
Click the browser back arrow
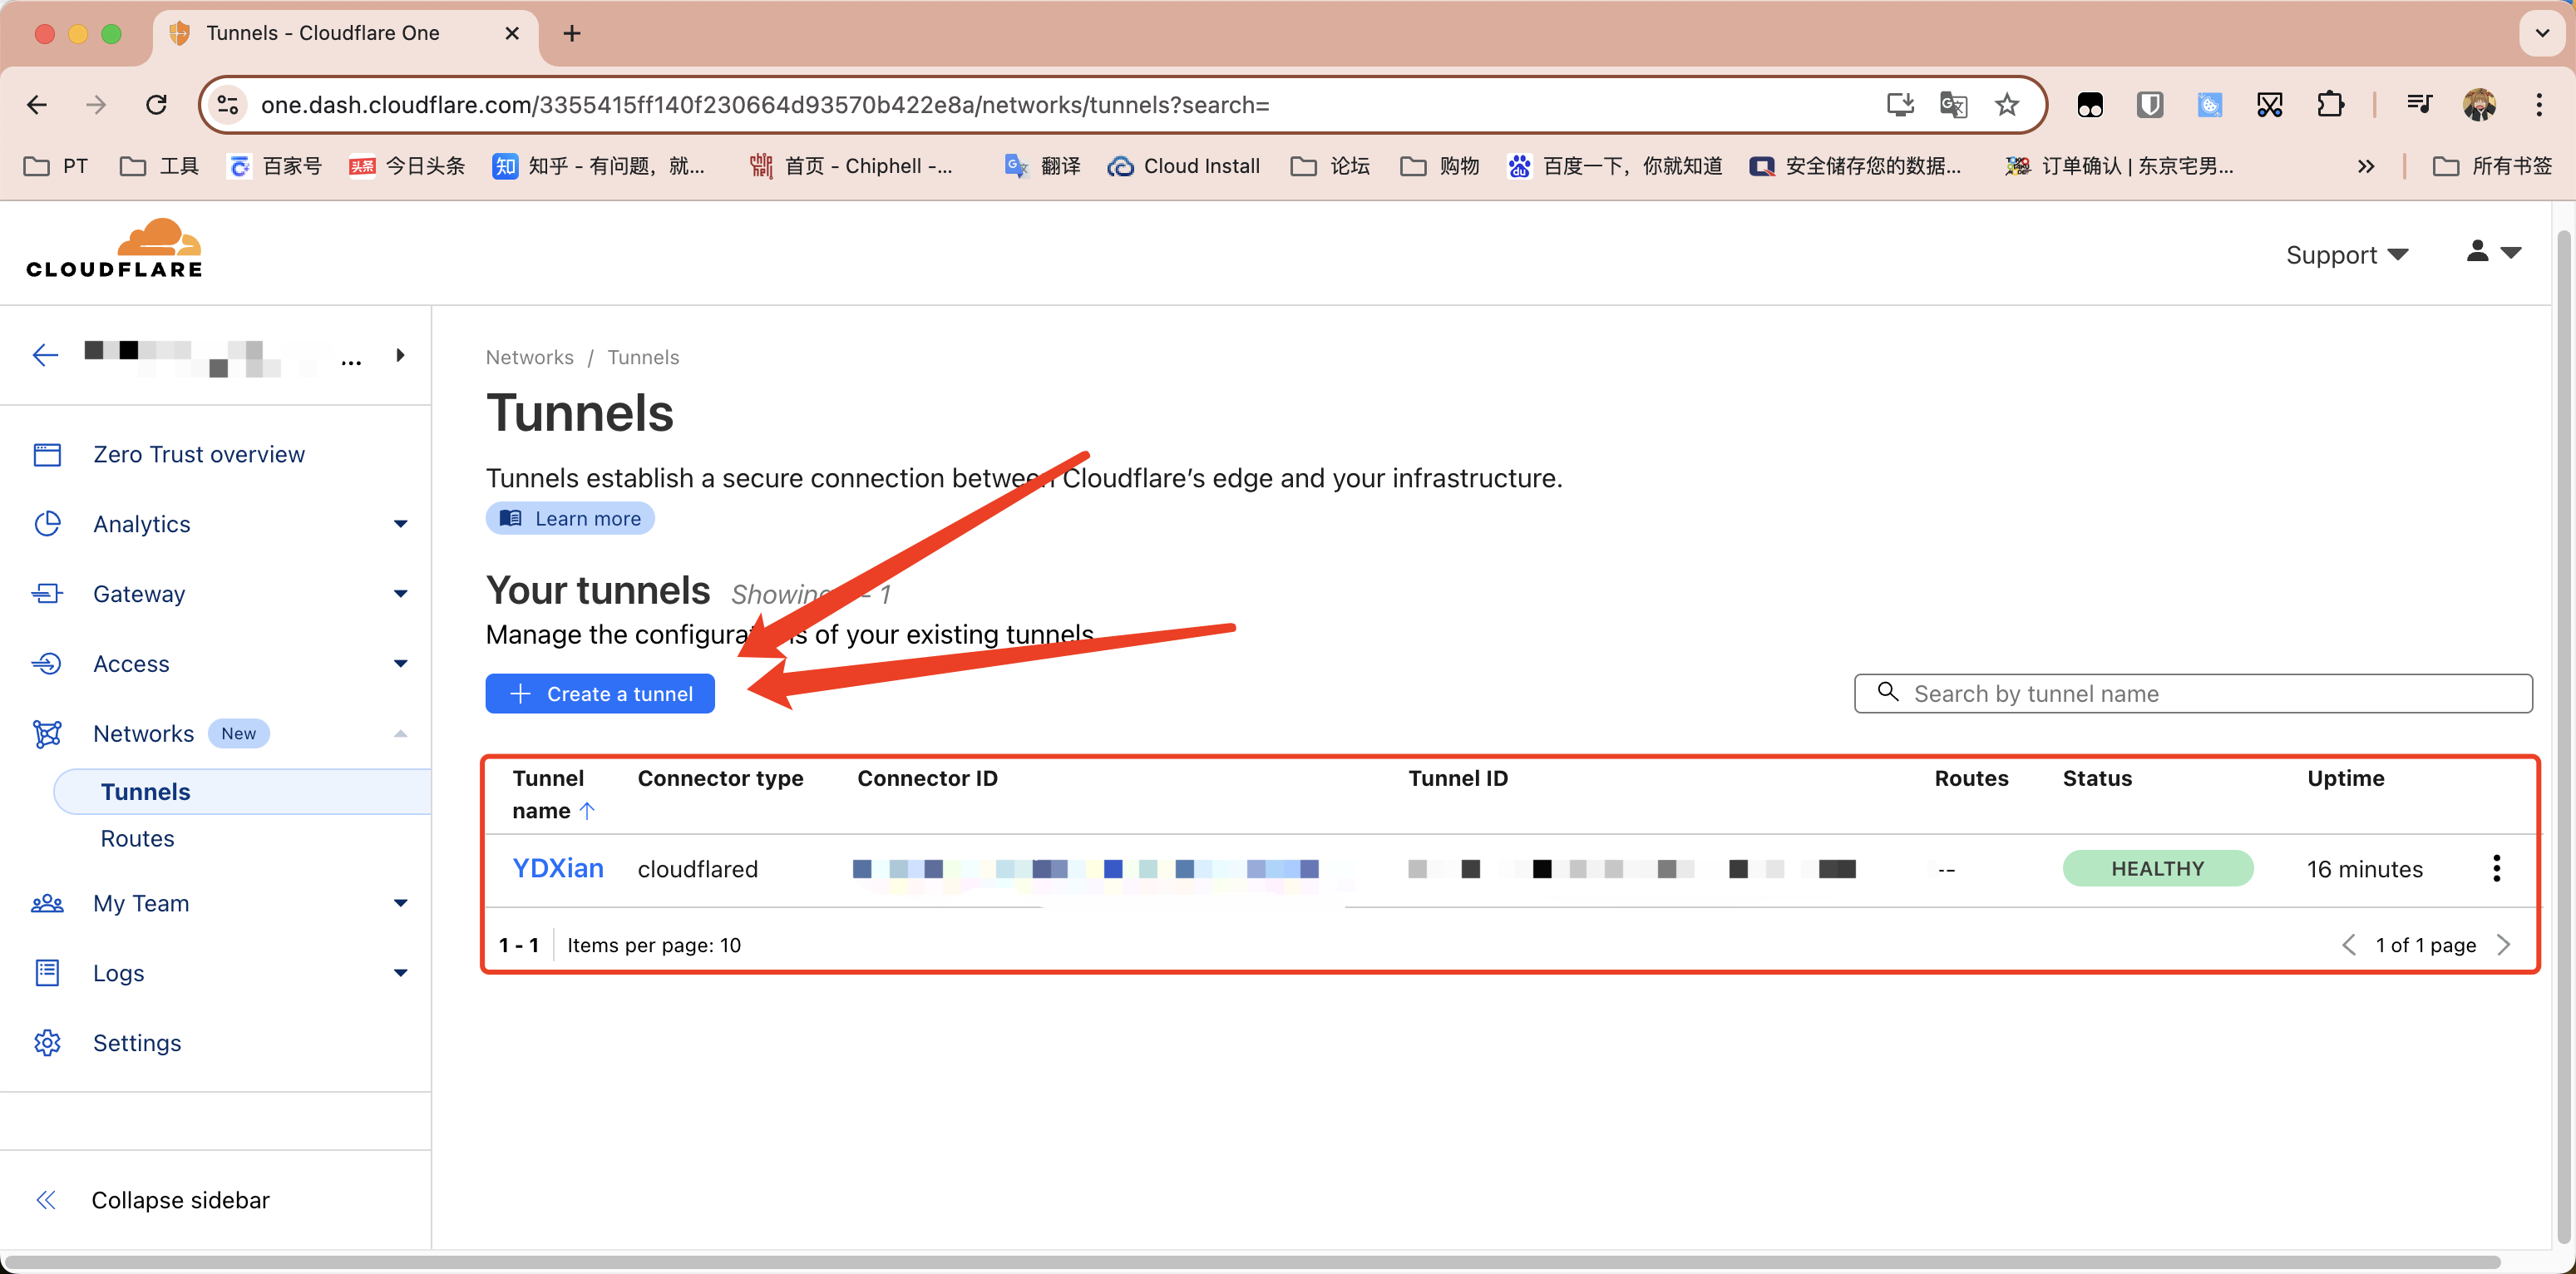tap(37, 105)
